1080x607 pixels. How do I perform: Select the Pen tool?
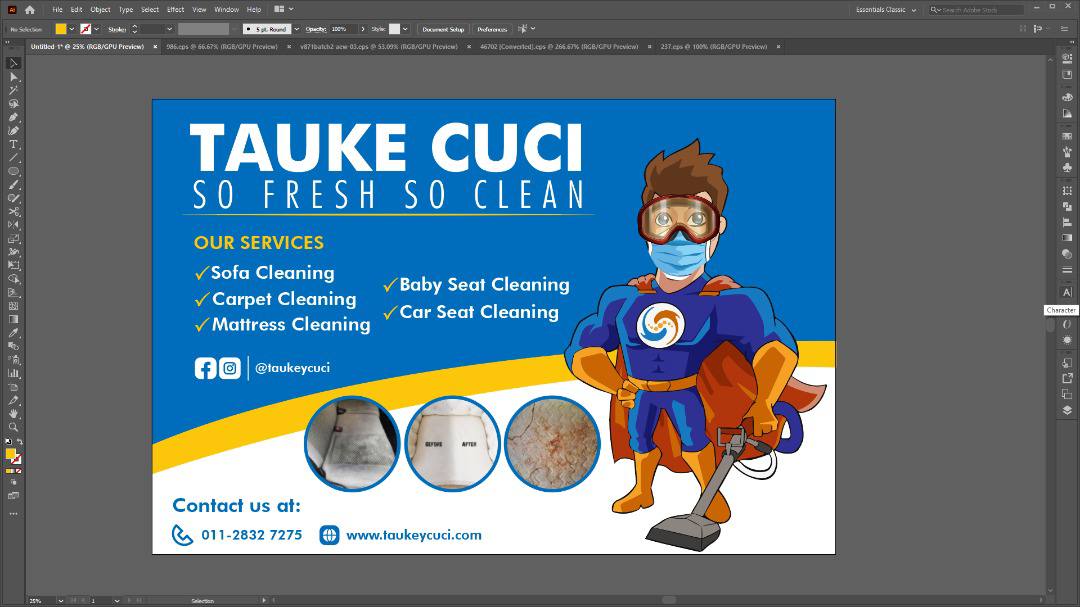[x=14, y=117]
